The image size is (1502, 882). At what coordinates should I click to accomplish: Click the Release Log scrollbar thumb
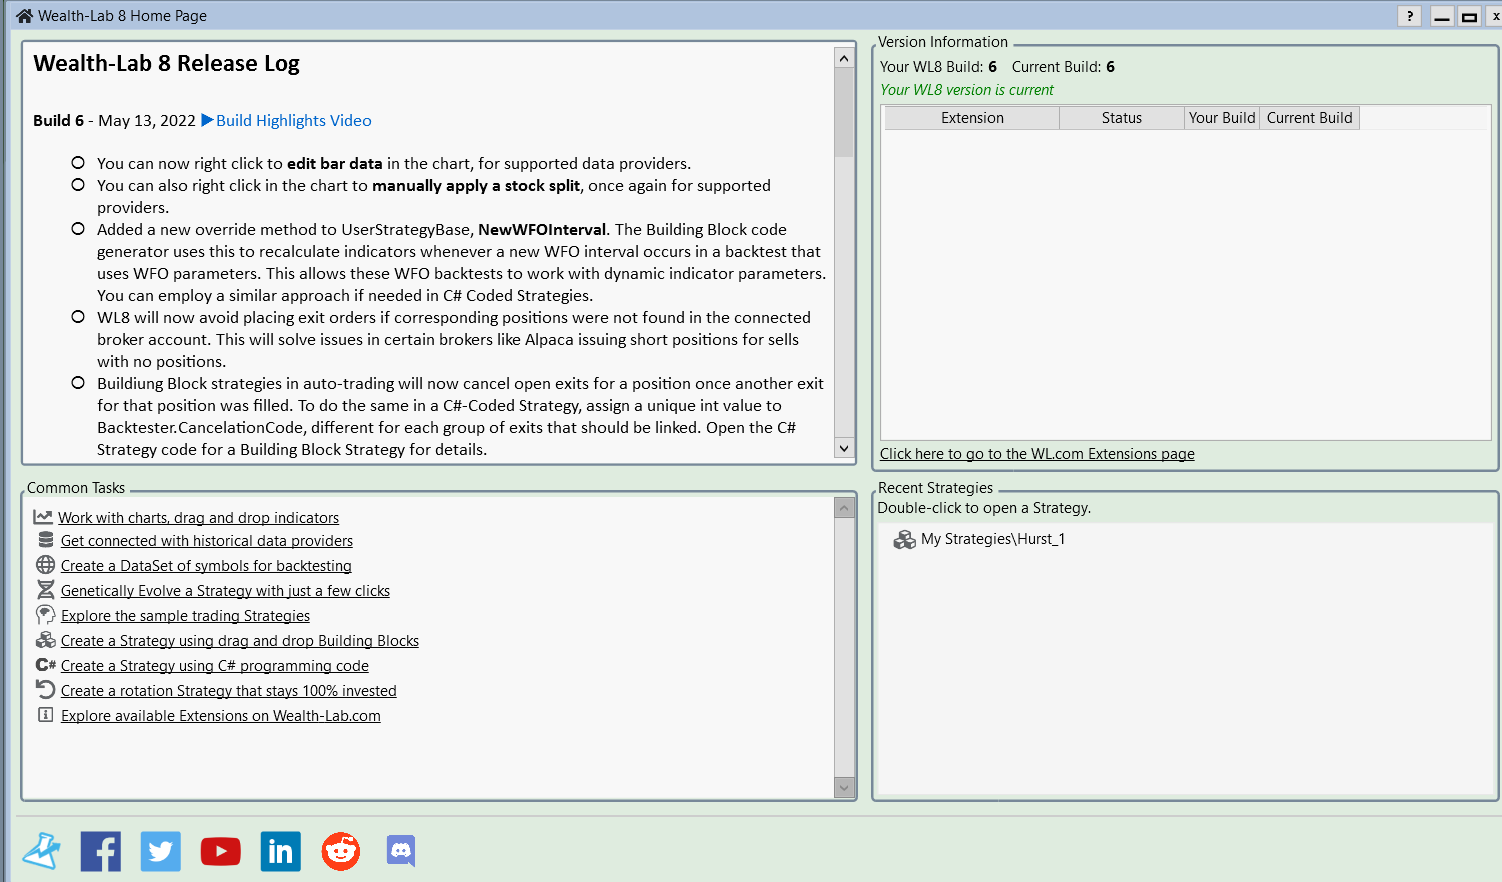[844, 113]
